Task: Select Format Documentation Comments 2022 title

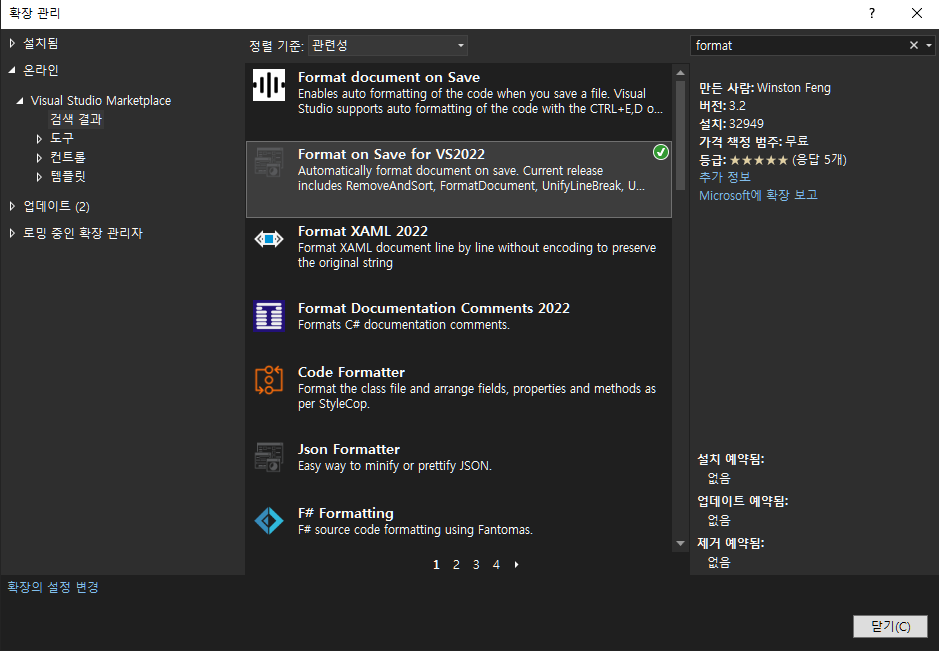Action: (x=434, y=308)
